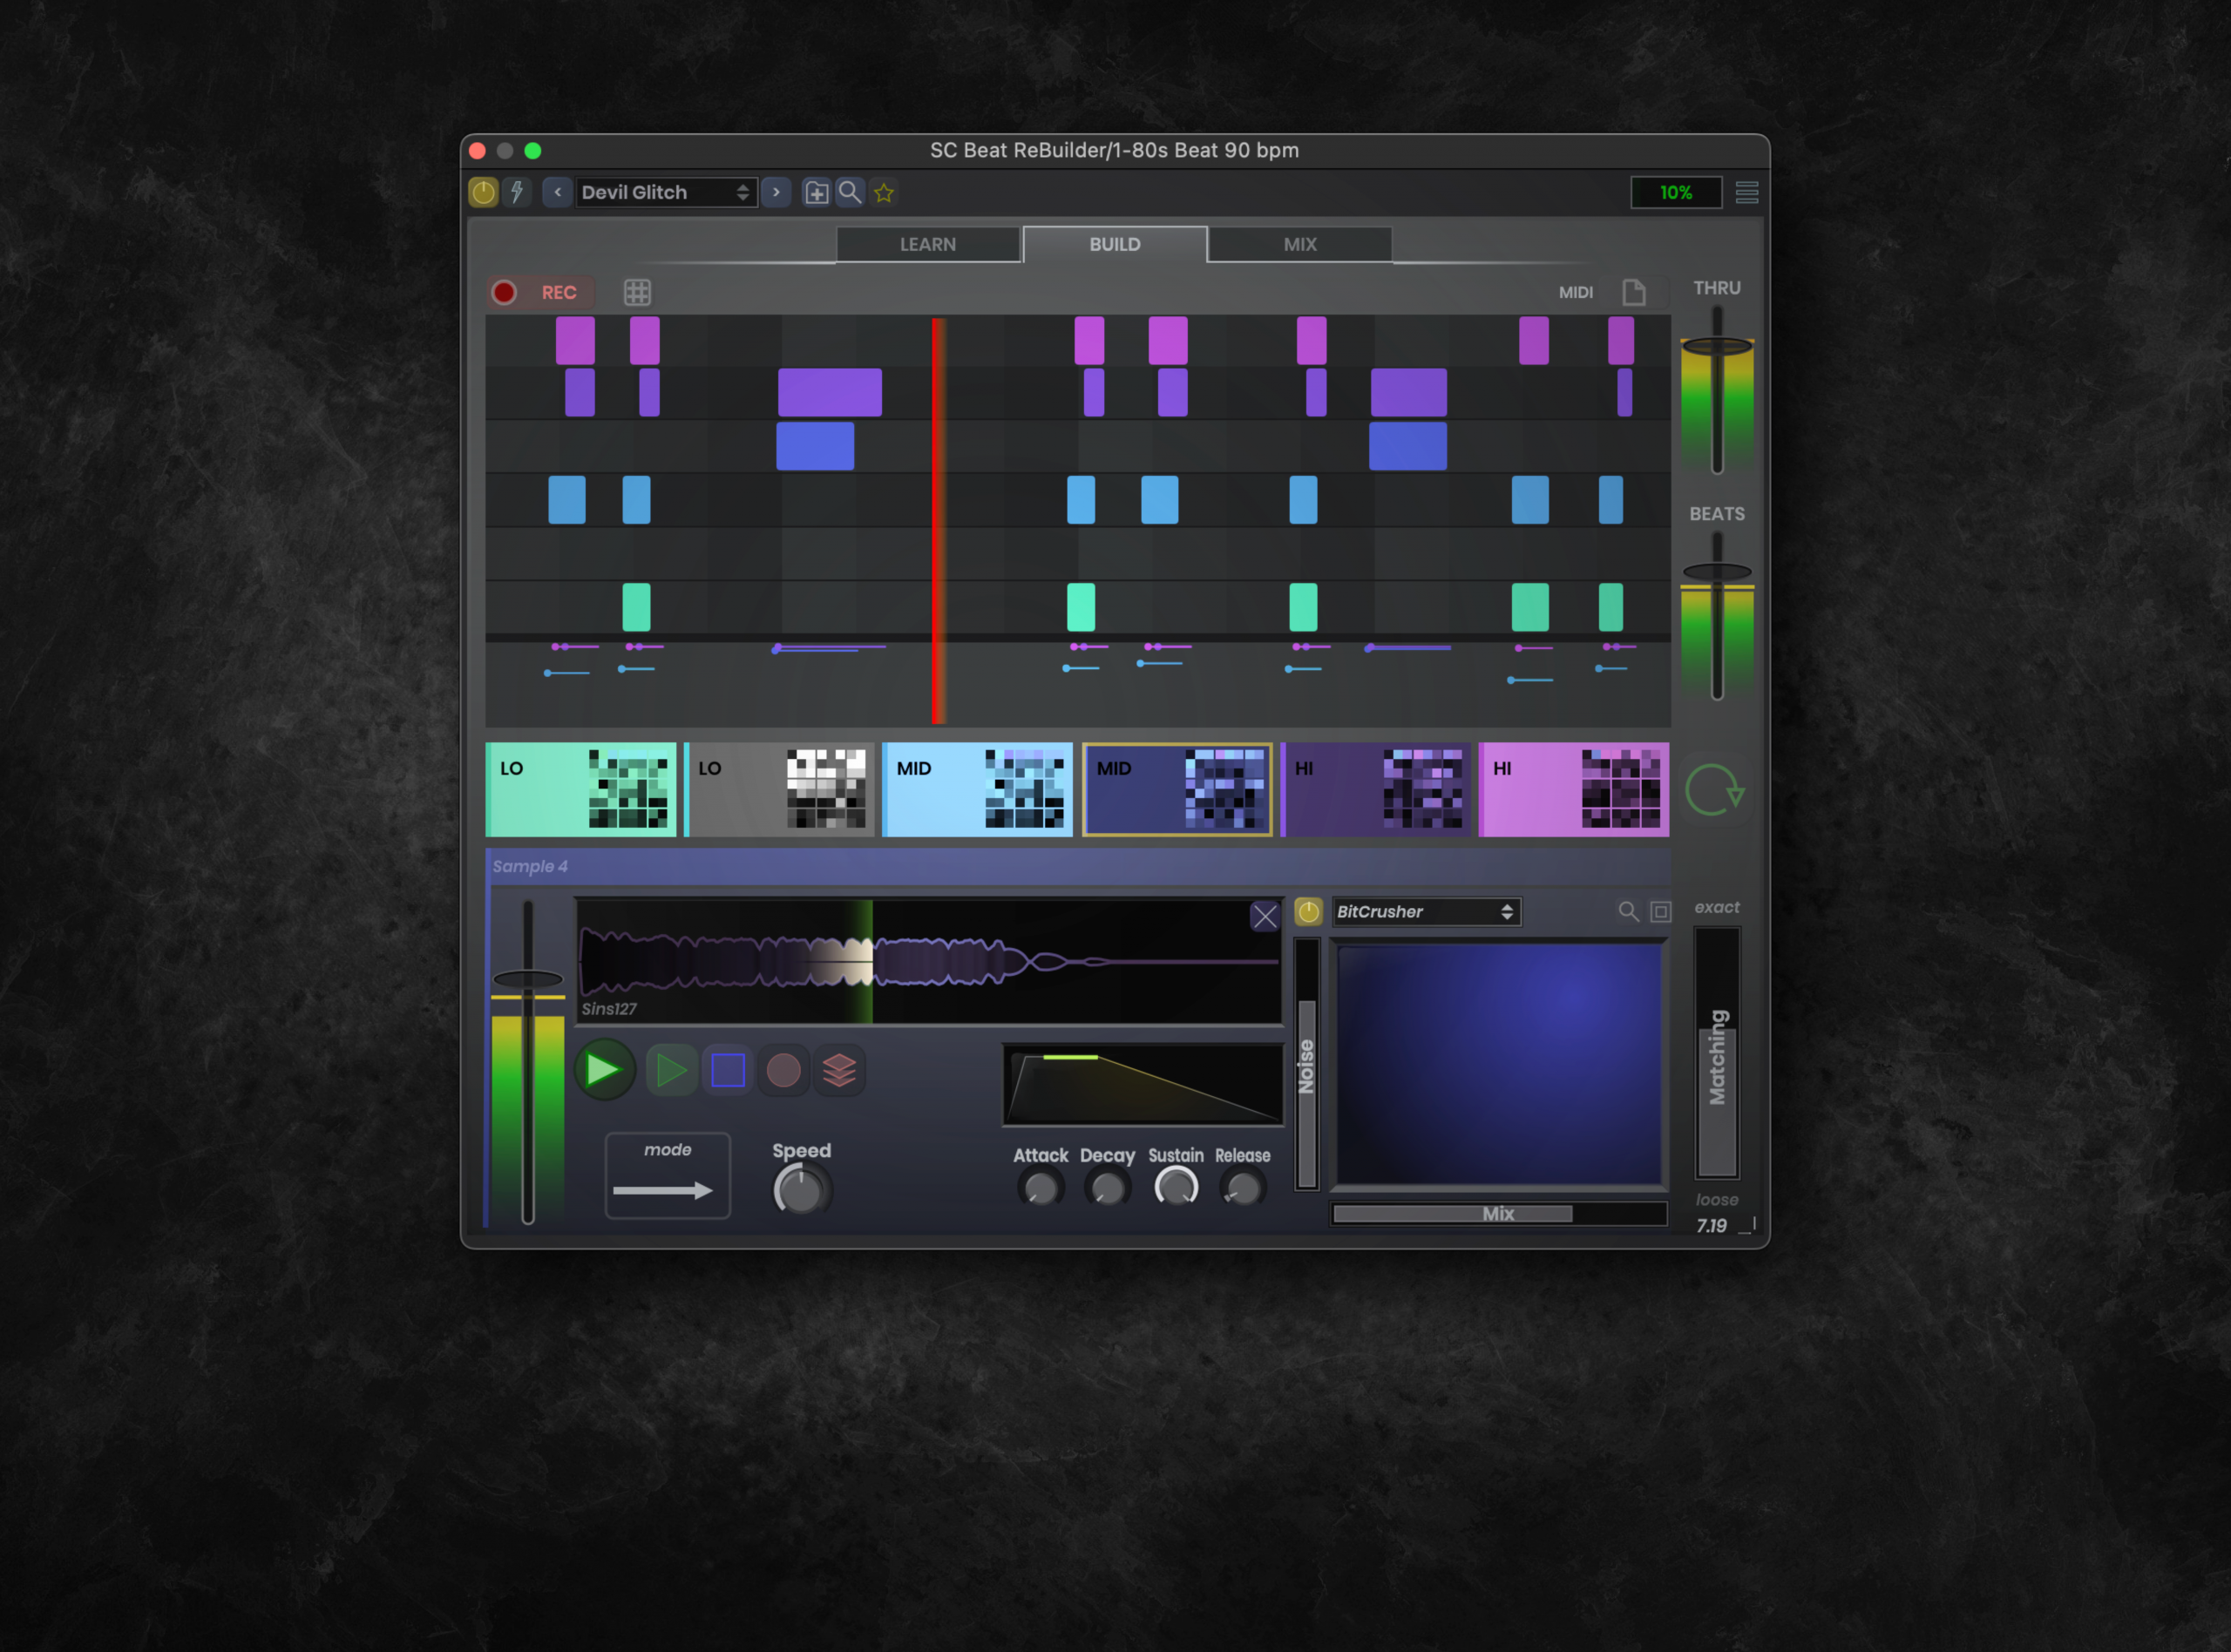Open the hamburger menu at top right
This screenshot has width=2231, height=1652.
(1746, 192)
